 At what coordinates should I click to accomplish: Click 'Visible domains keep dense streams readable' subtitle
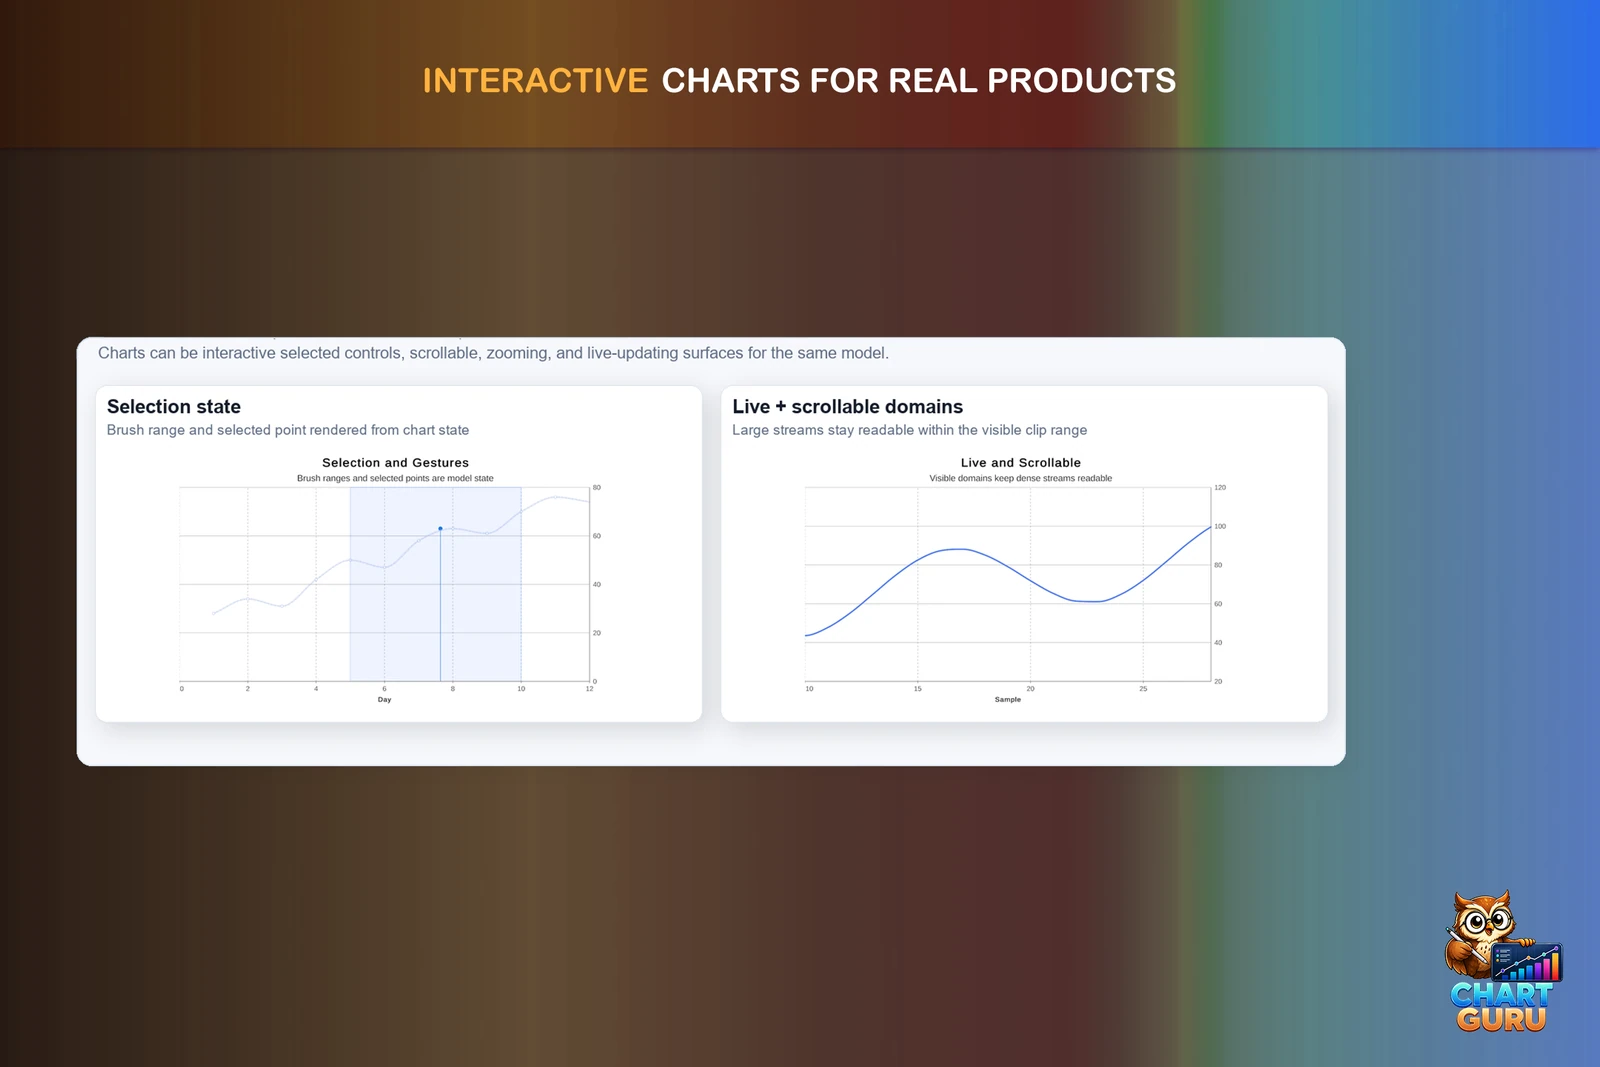tap(1020, 478)
